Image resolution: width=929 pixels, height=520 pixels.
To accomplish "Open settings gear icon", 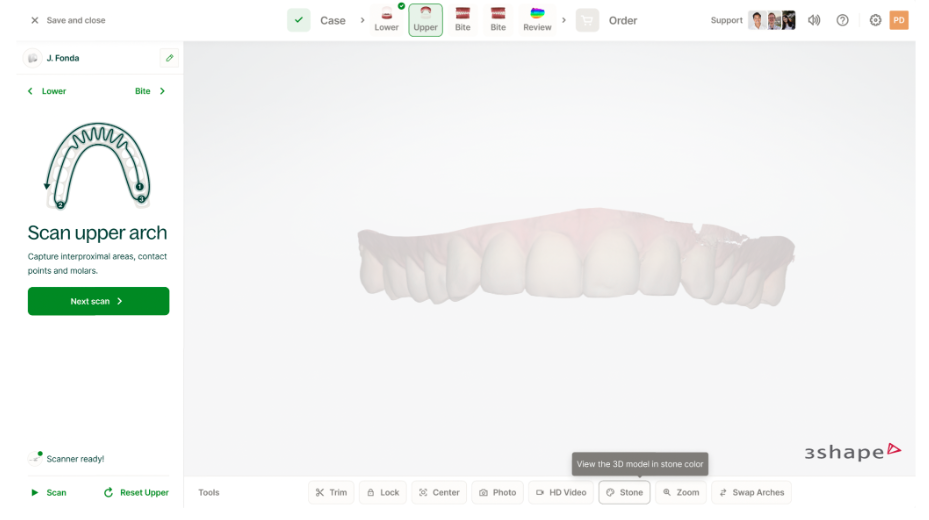I will 875,20.
